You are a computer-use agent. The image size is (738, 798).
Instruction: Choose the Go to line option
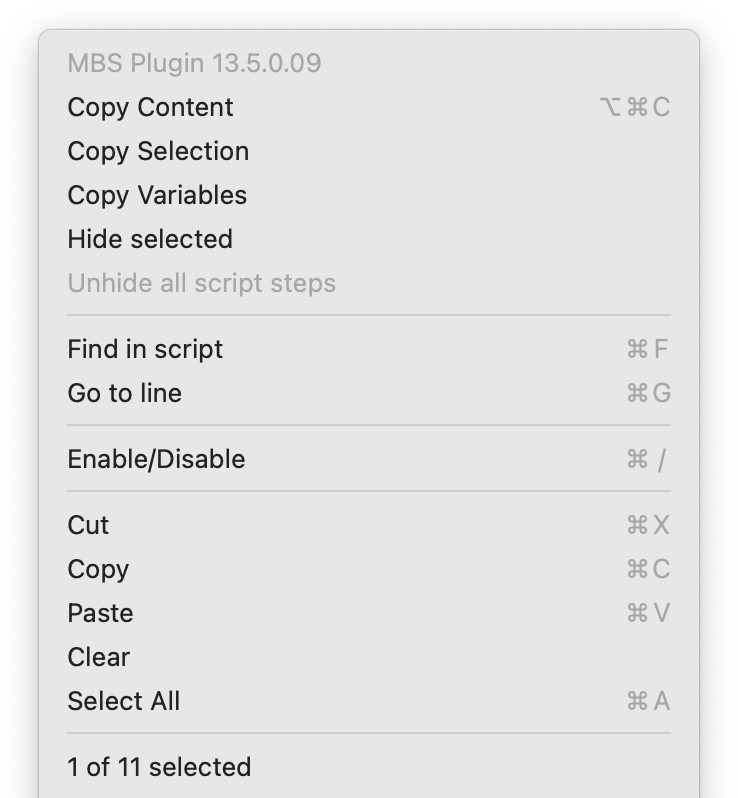click(124, 393)
